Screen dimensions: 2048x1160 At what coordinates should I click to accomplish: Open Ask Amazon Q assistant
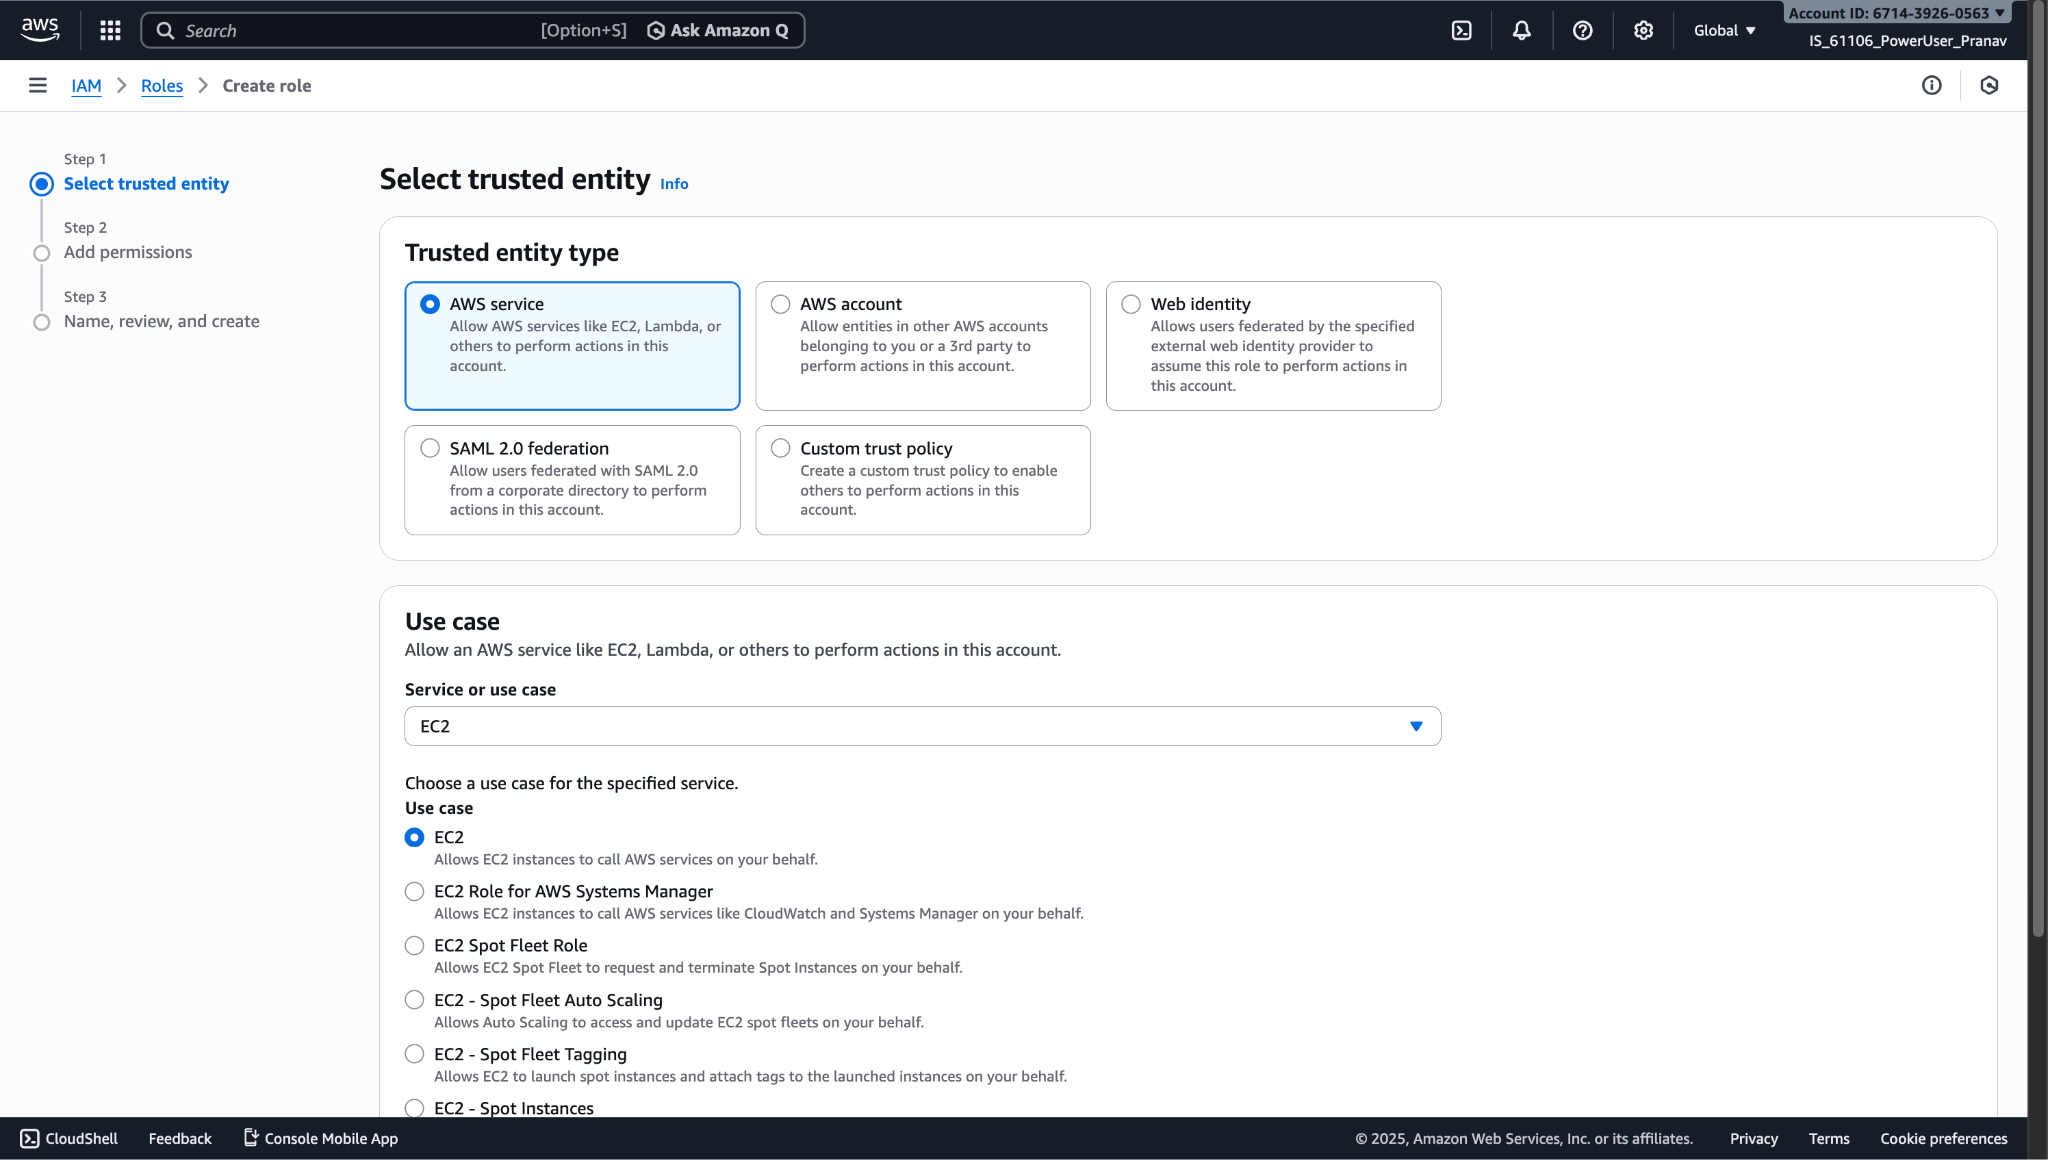tap(718, 30)
